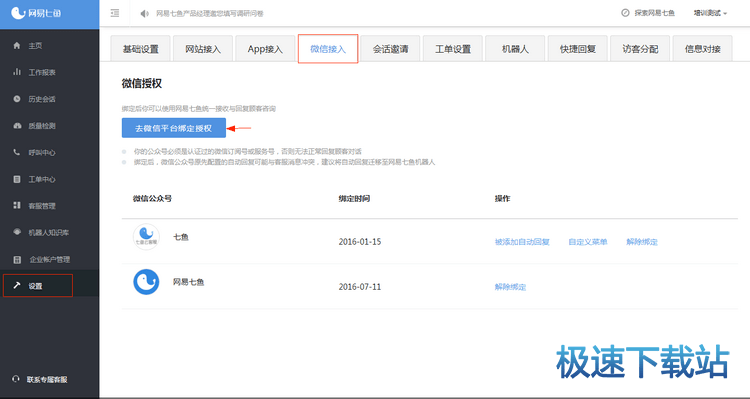This screenshot has height=399, width=750.
Task: Click the speaker announcement icon
Action: click(144, 13)
